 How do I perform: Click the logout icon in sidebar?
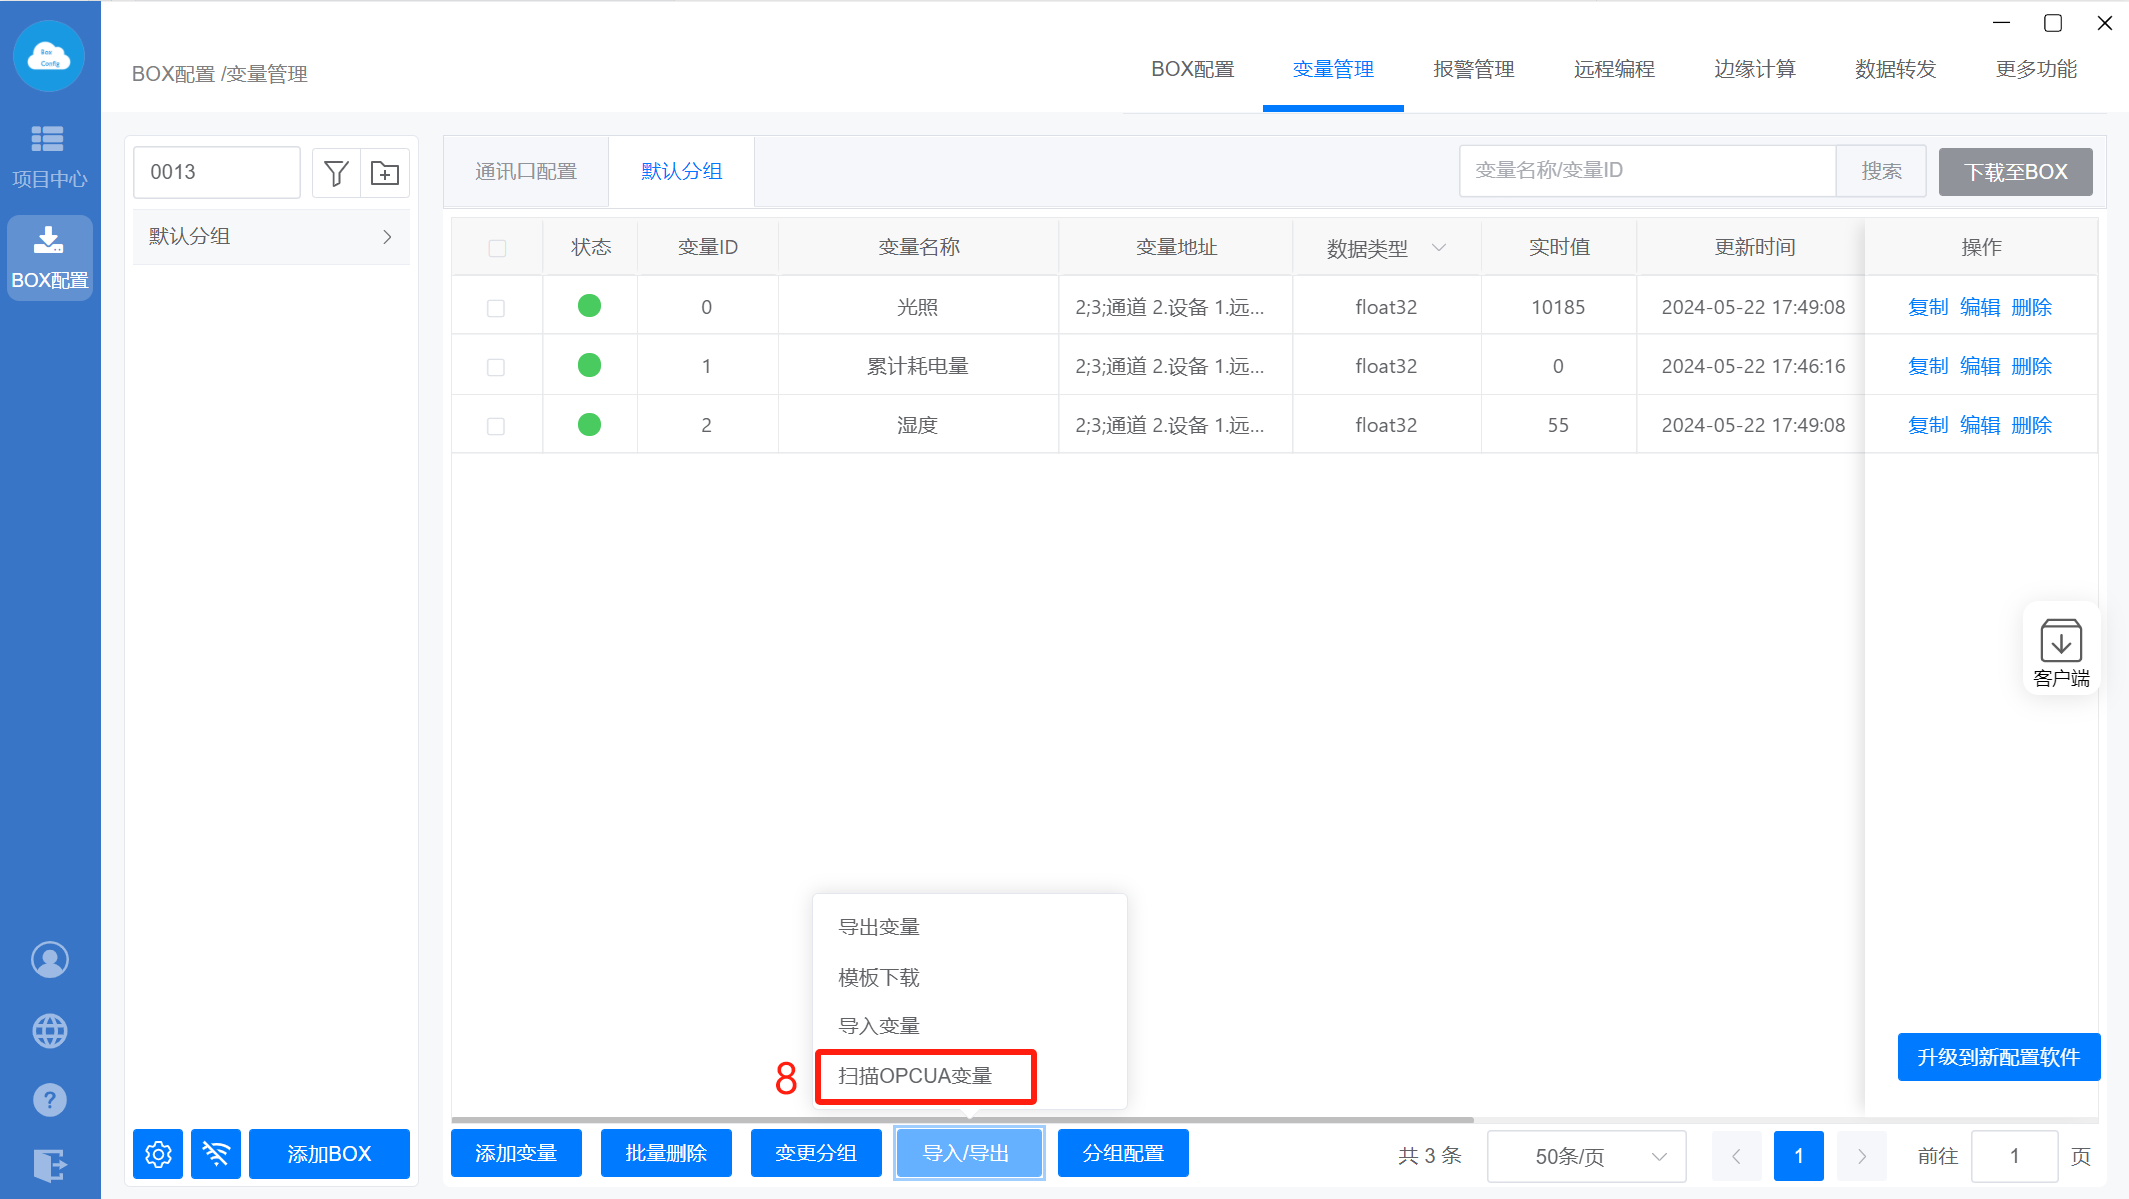(x=50, y=1165)
